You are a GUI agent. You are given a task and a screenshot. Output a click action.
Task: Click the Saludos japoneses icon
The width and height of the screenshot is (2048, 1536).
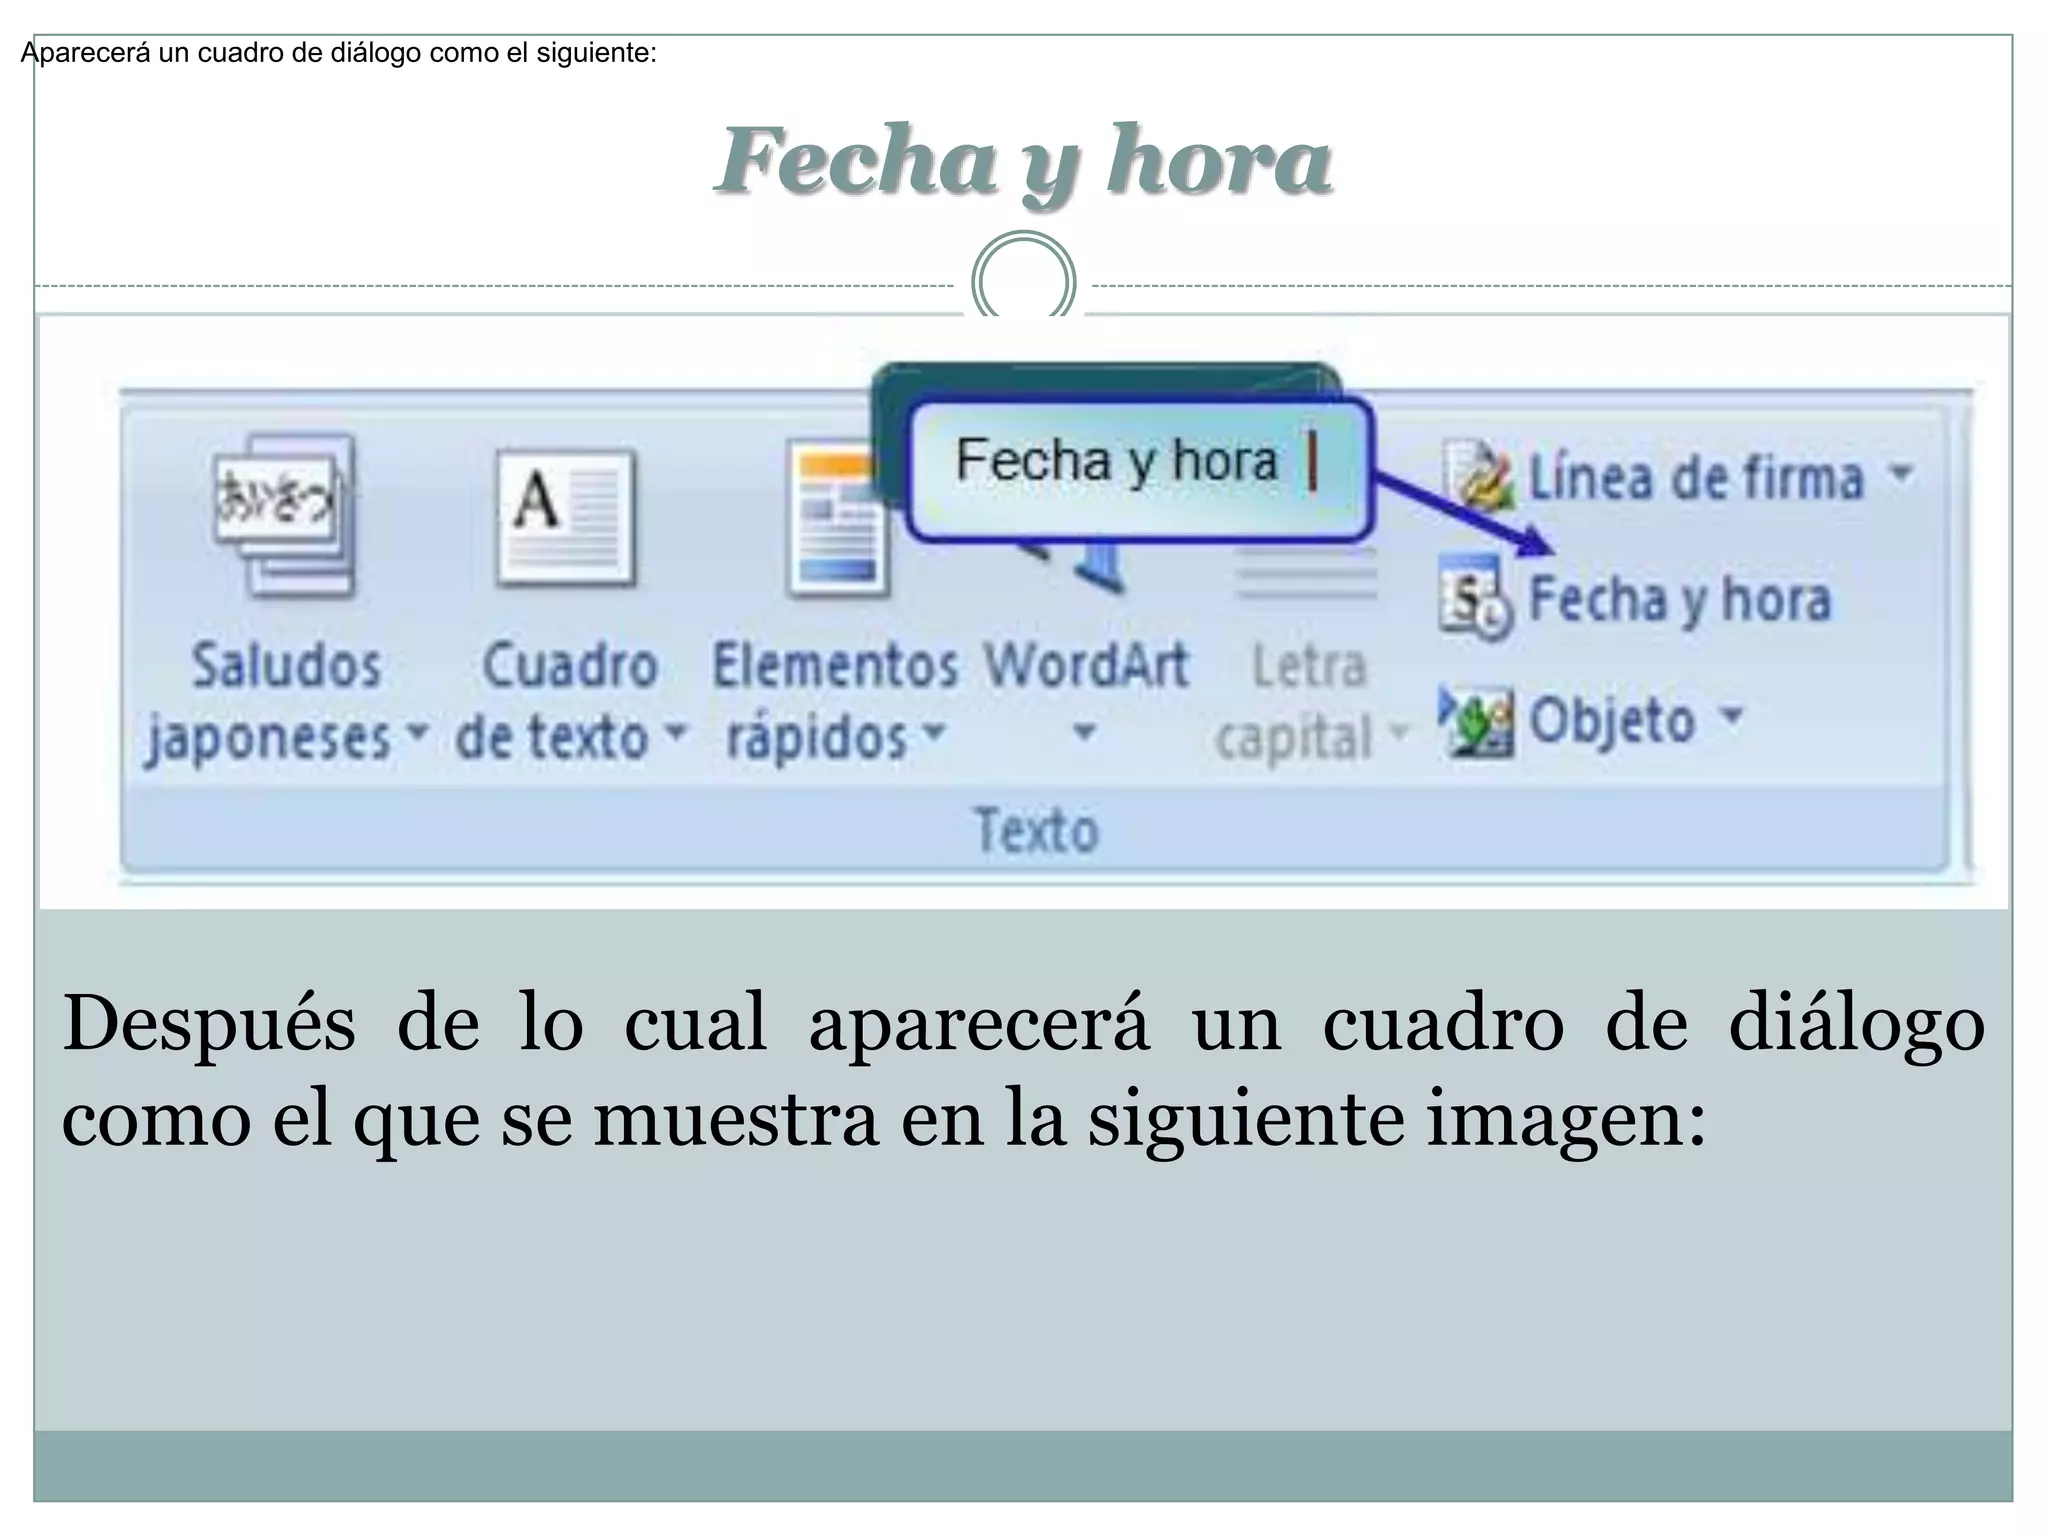[284, 516]
